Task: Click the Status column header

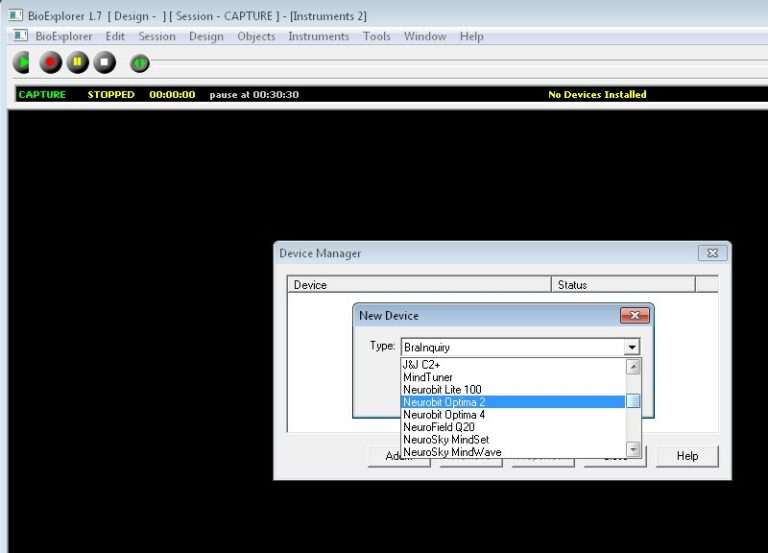Action: [x=623, y=285]
